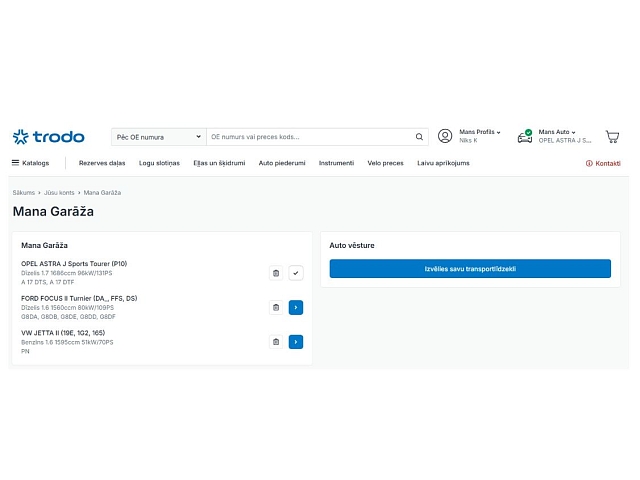Expand the Mans Auto dropdown

click(557, 132)
